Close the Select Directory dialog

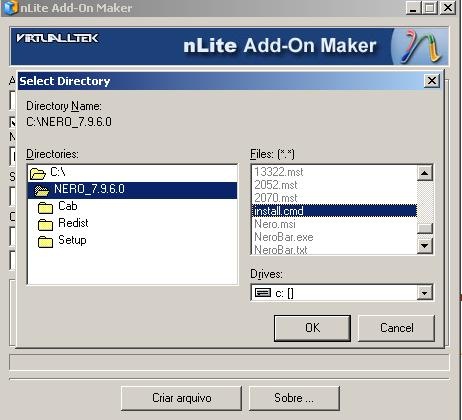tap(432, 81)
